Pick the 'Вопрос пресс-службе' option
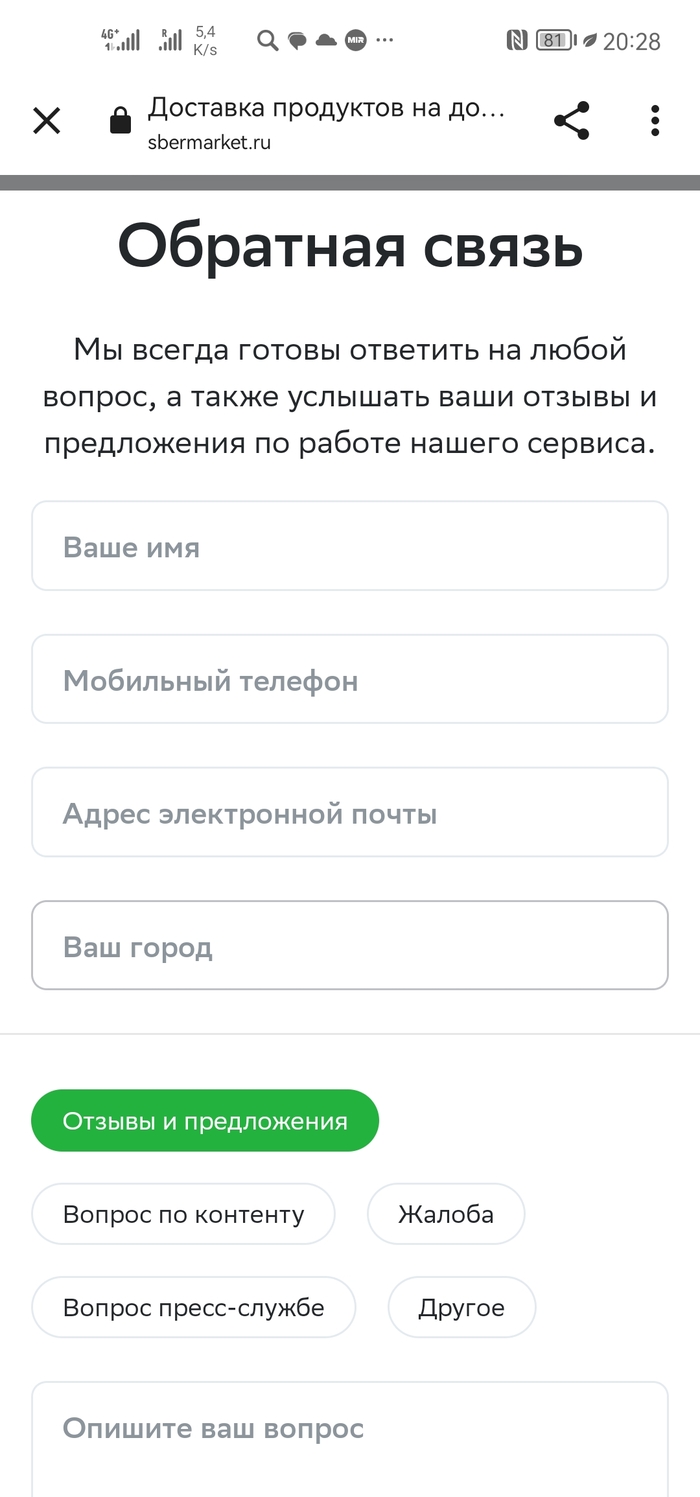Screen dimensions: 700x1497 (193, 1307)
